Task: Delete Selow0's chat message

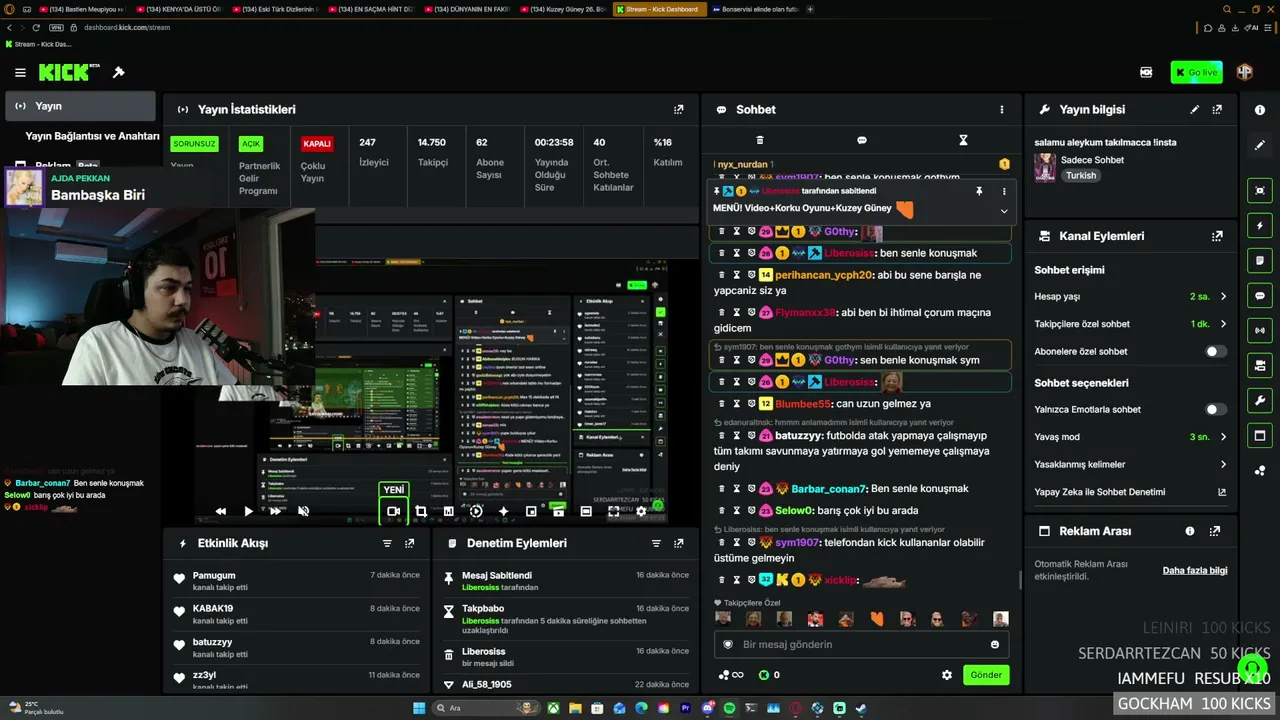Action: click(x=721, y=511)
